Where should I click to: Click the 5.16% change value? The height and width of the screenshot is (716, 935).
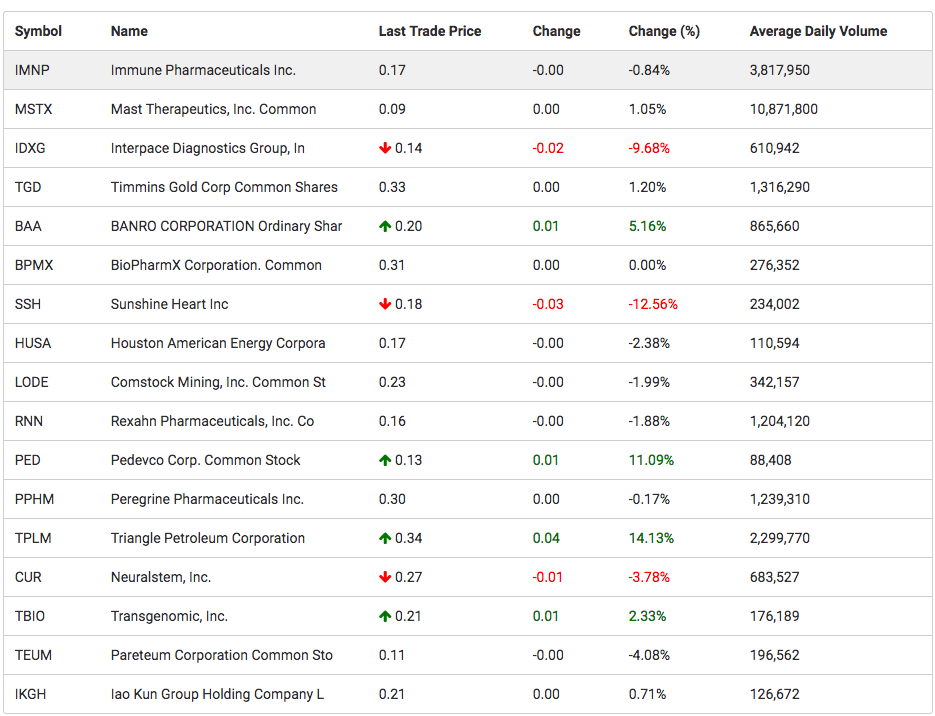648,227
